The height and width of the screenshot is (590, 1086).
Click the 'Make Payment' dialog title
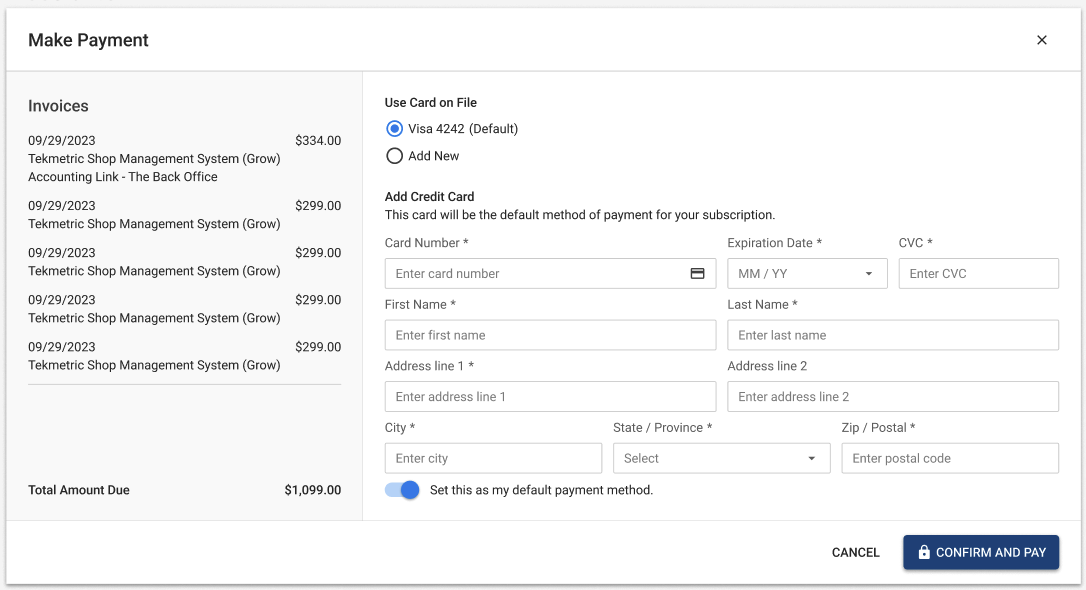coord(88,40)
